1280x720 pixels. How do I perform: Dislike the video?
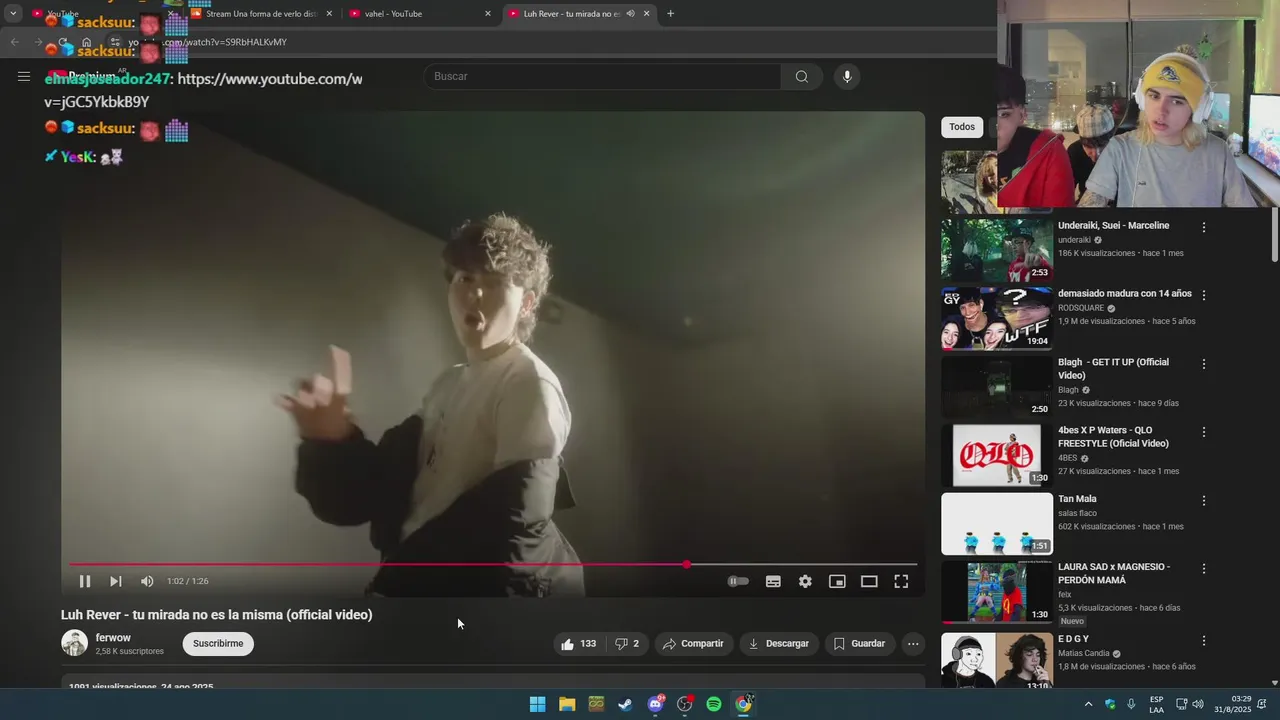627,644
